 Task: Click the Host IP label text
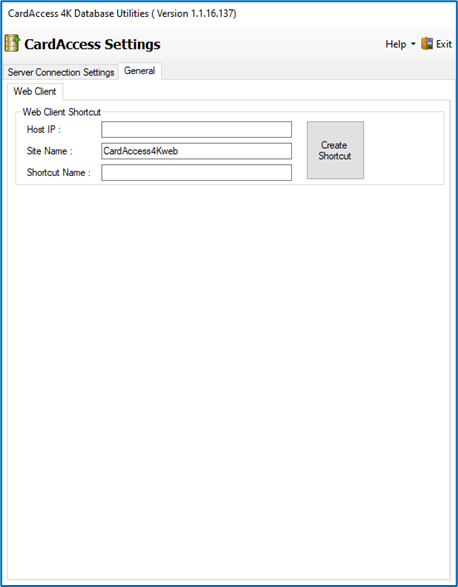coord(43,130)
